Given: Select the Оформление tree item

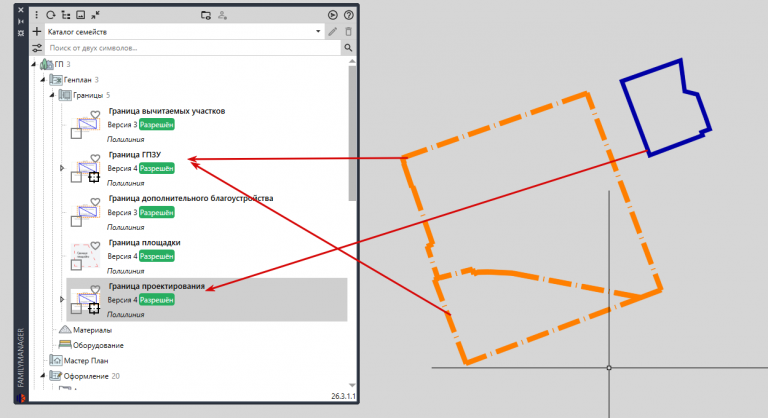Looking at the screenshot, I should 86,376.
